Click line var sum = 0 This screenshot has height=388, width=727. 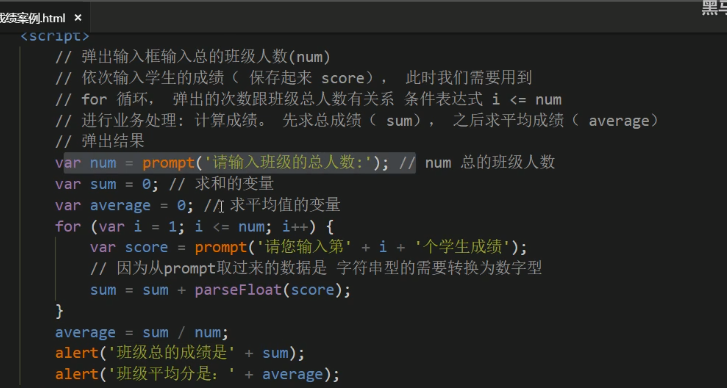tap(107, 184)
